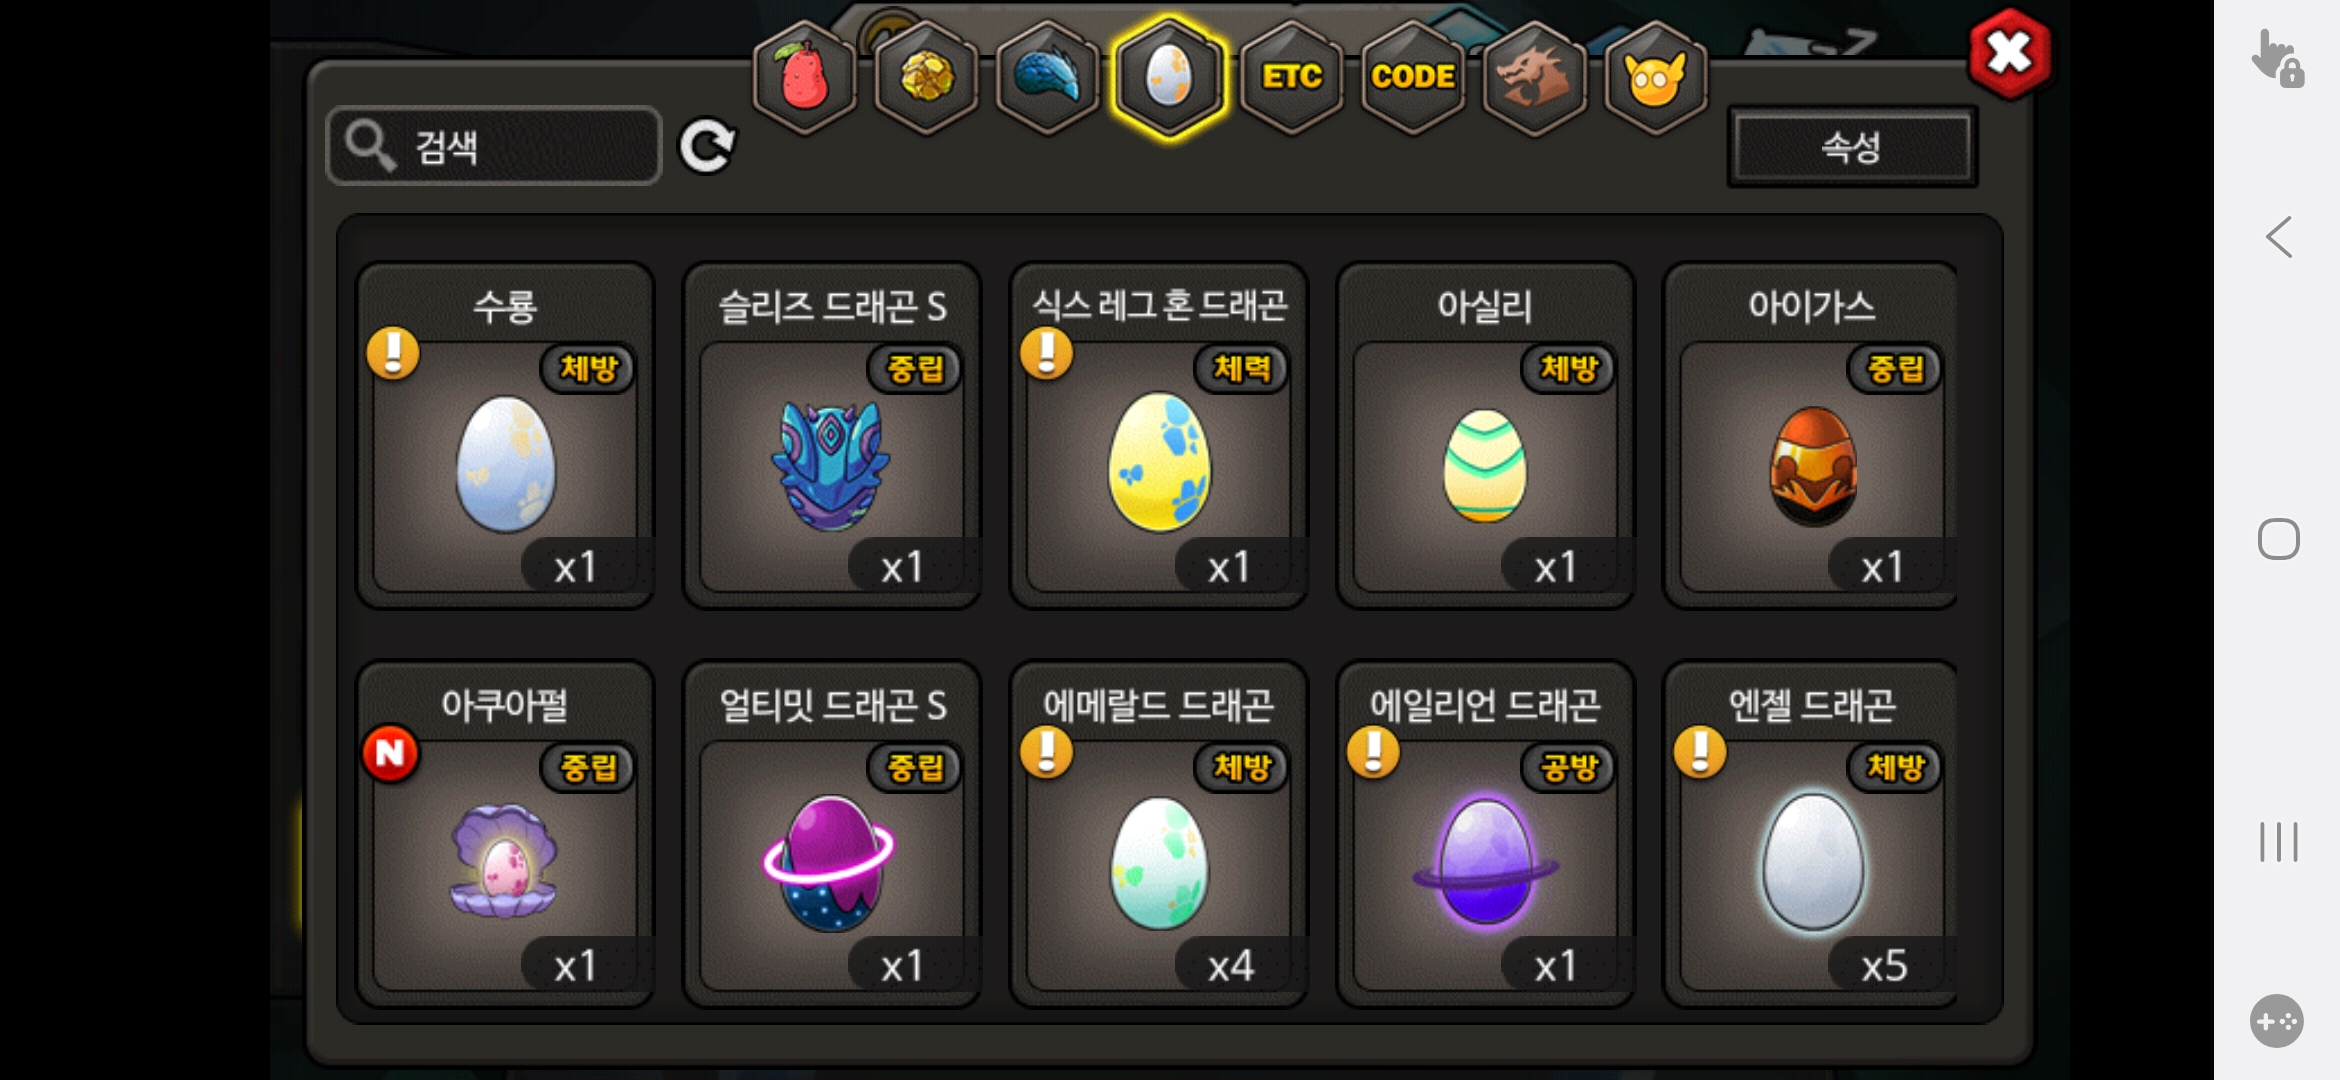Screen dimensions: 2340x1080
Task: Select the 아쿠아펄 clam egg
Action: click(505, 834)
